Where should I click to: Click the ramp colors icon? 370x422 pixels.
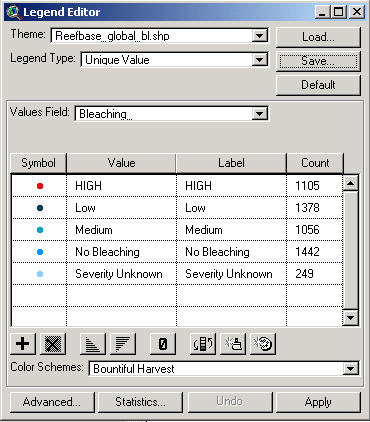233,344
